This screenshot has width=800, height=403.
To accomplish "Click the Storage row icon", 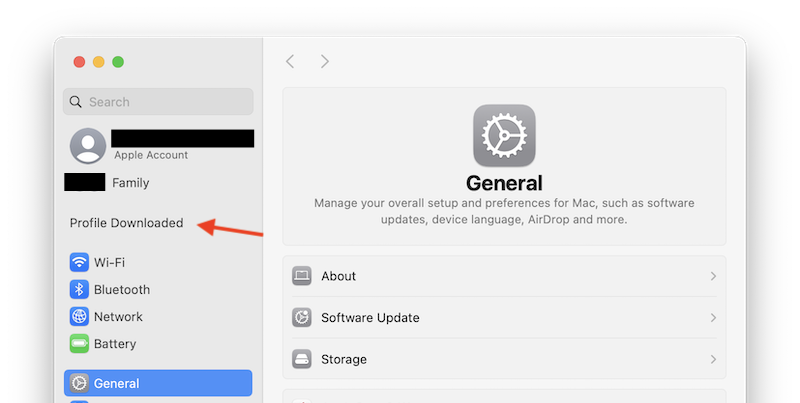I will 303,359.
